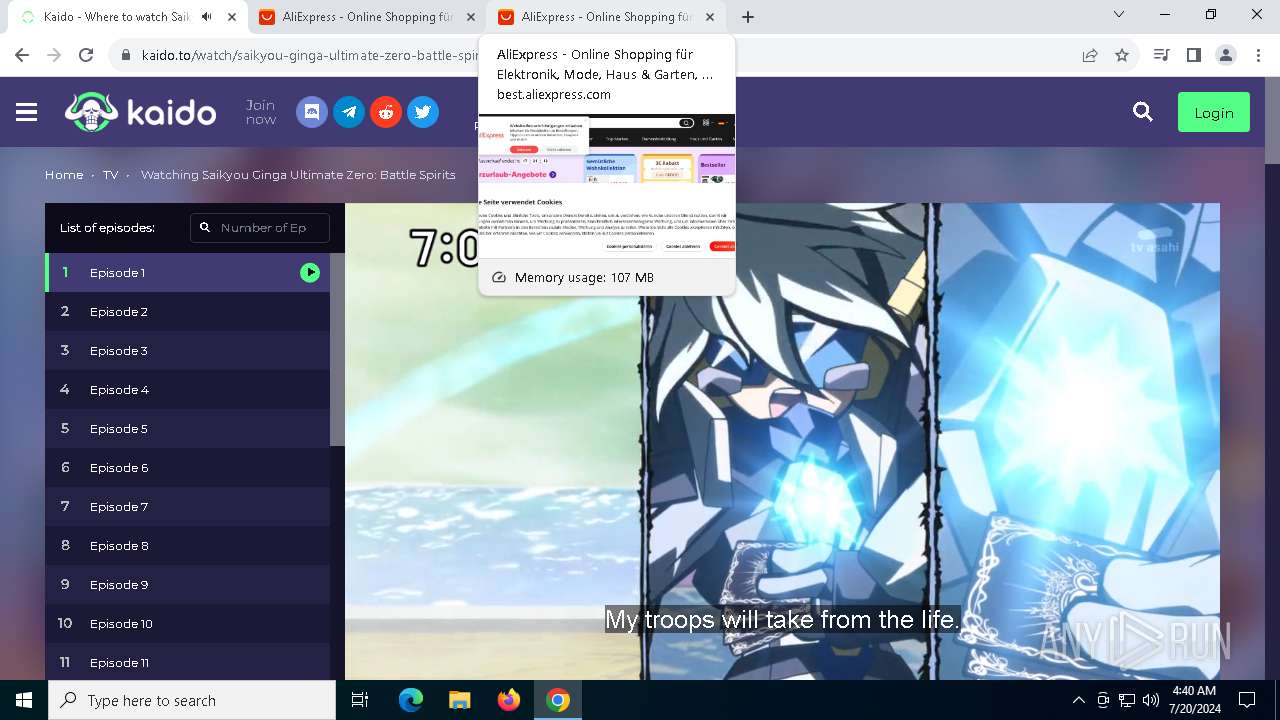Image resolution: width=1280 pixels, height=720 pixels.
Task: Reload the current page
Action: (x=86, y=55)
